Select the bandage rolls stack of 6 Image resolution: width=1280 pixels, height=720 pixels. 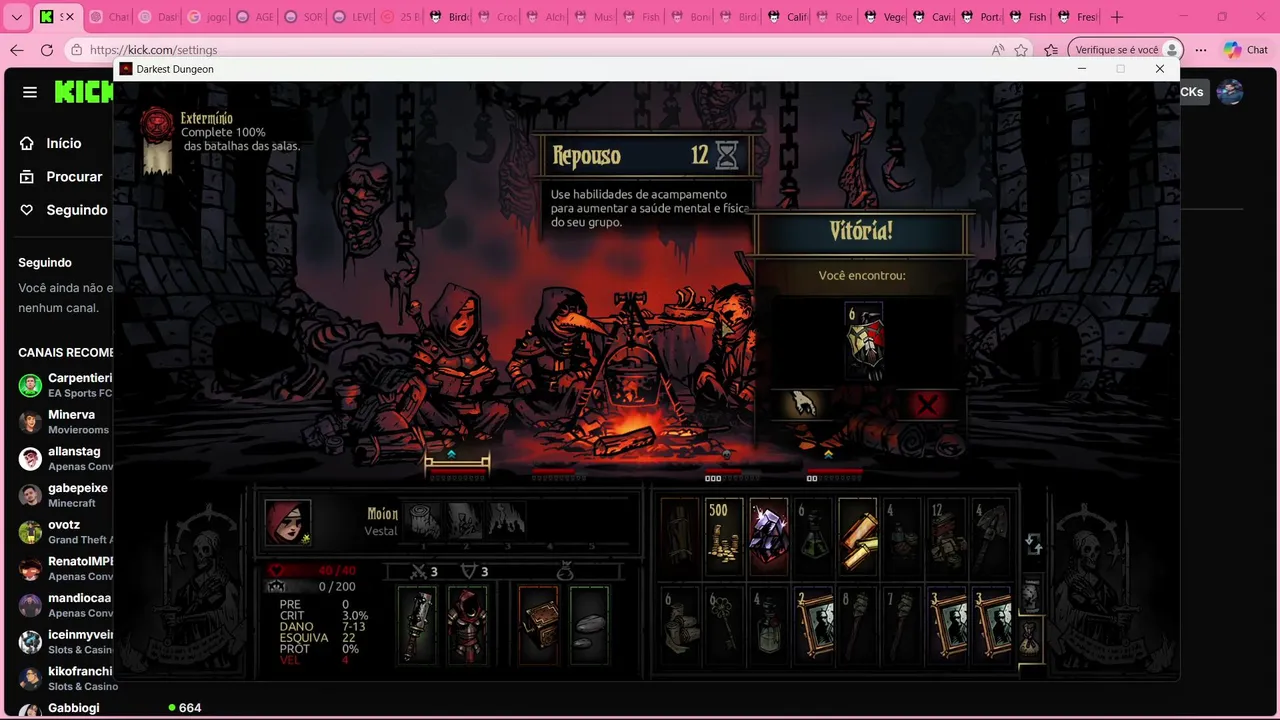click(x=680, y=623)
